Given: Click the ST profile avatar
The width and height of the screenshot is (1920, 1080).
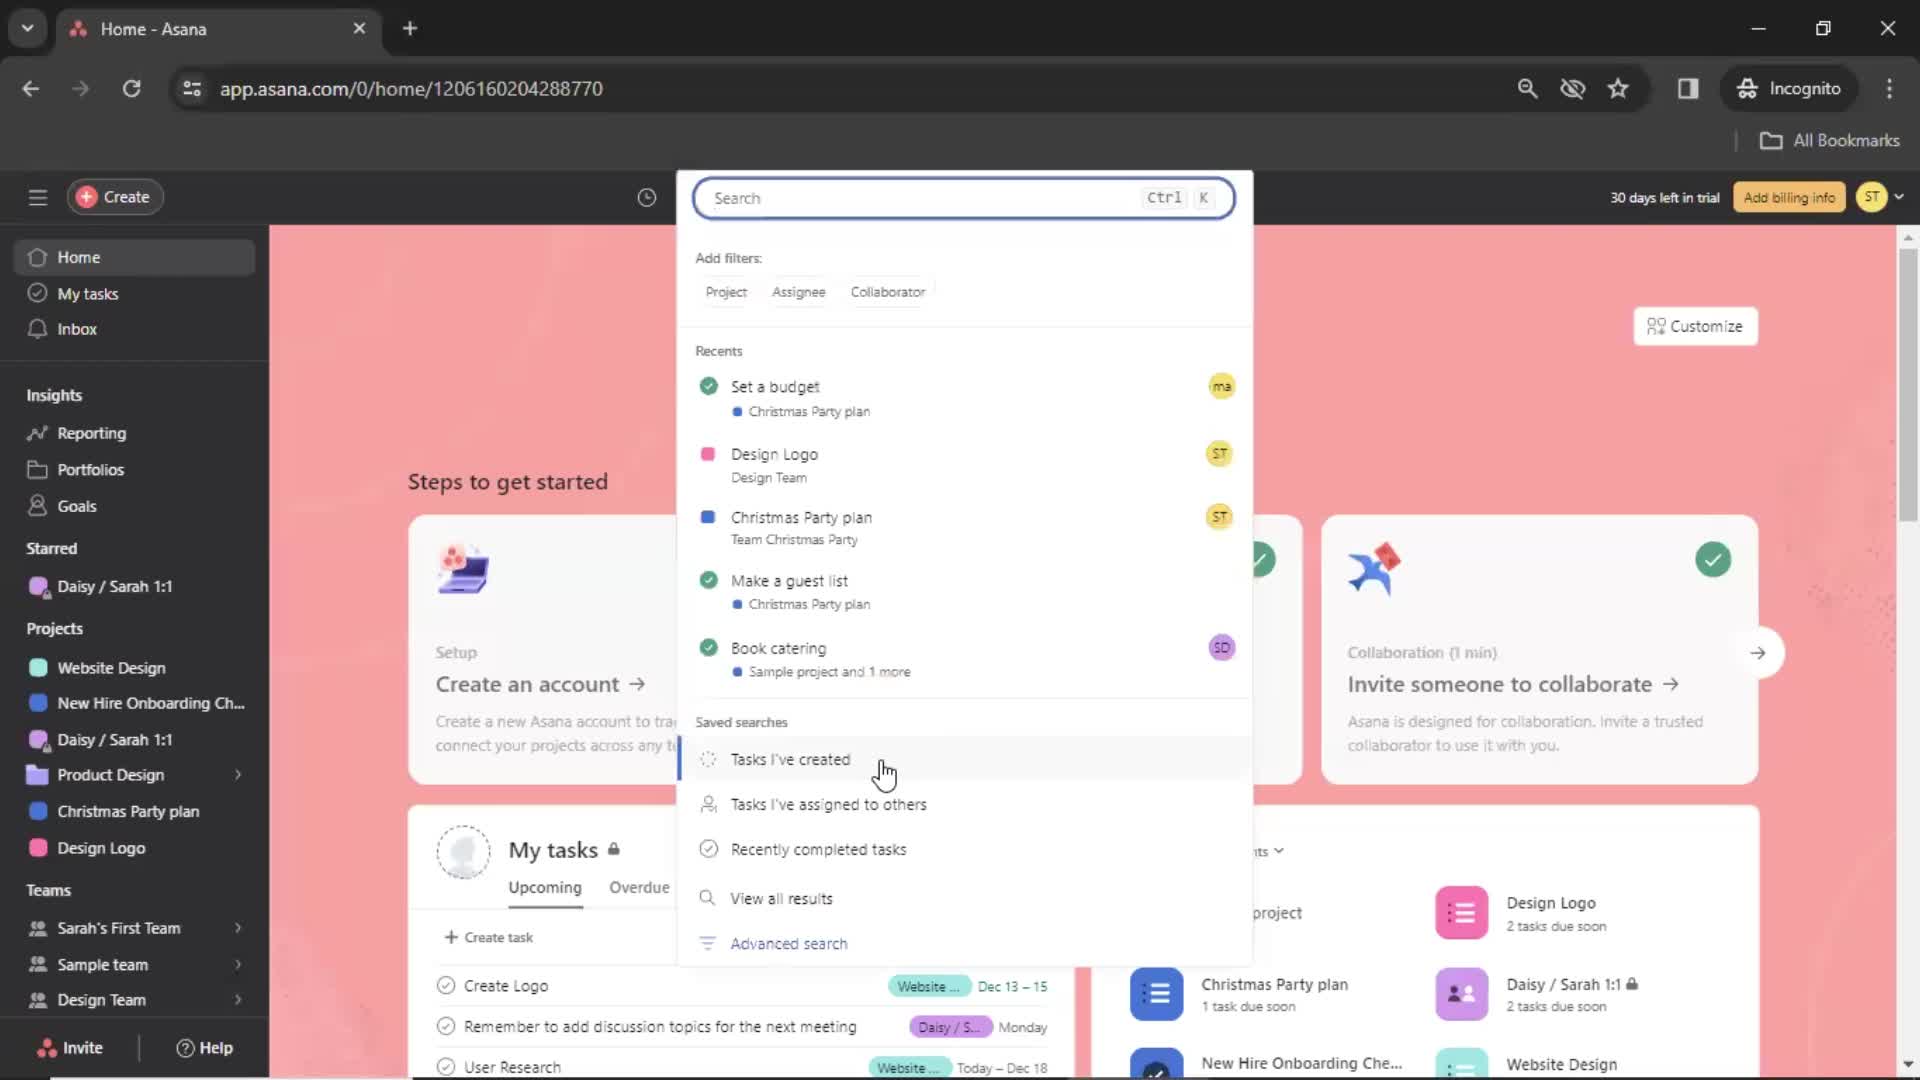Looking at the screenshot, I should 1871,197.
